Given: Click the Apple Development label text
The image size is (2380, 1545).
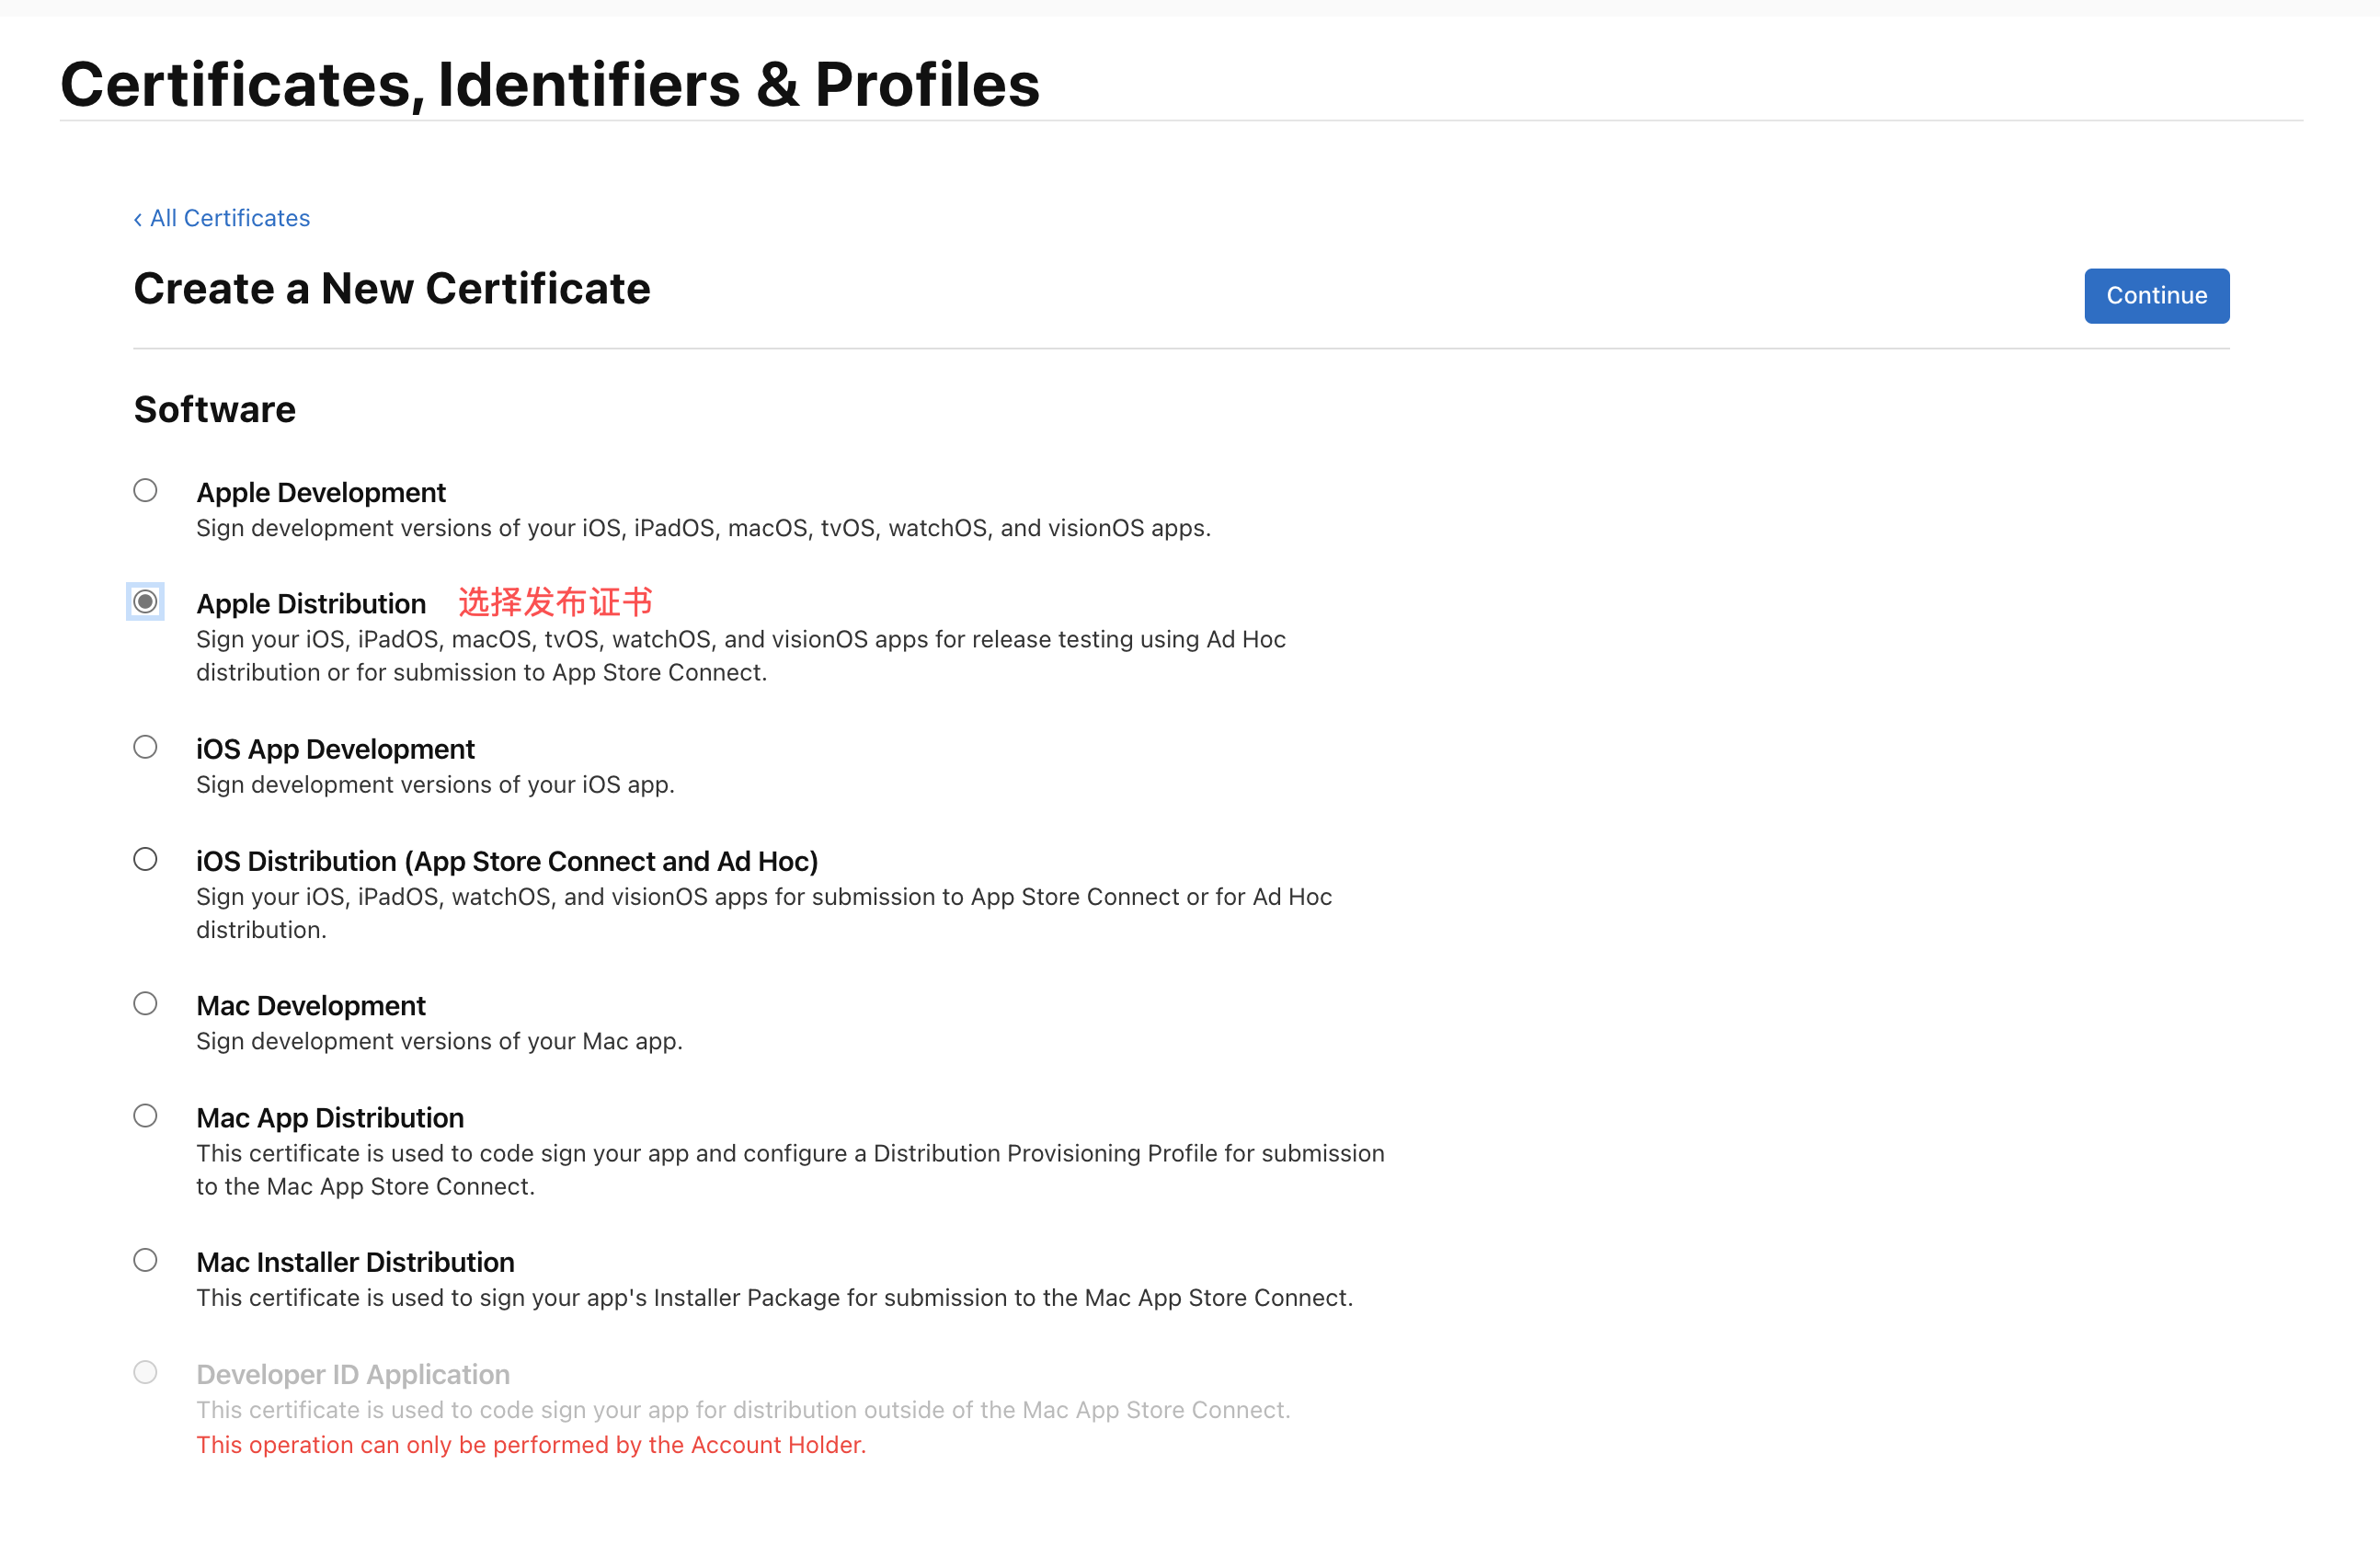Looking at the screenshot, I should (321, 493).
